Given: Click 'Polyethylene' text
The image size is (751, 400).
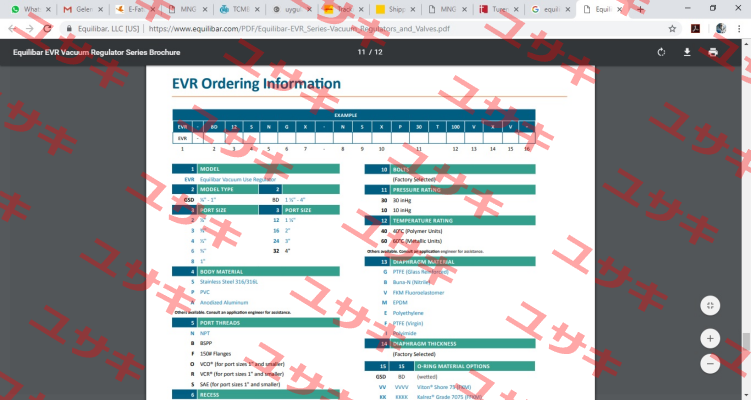Looking at the screenshot, I should click(408, 313).
